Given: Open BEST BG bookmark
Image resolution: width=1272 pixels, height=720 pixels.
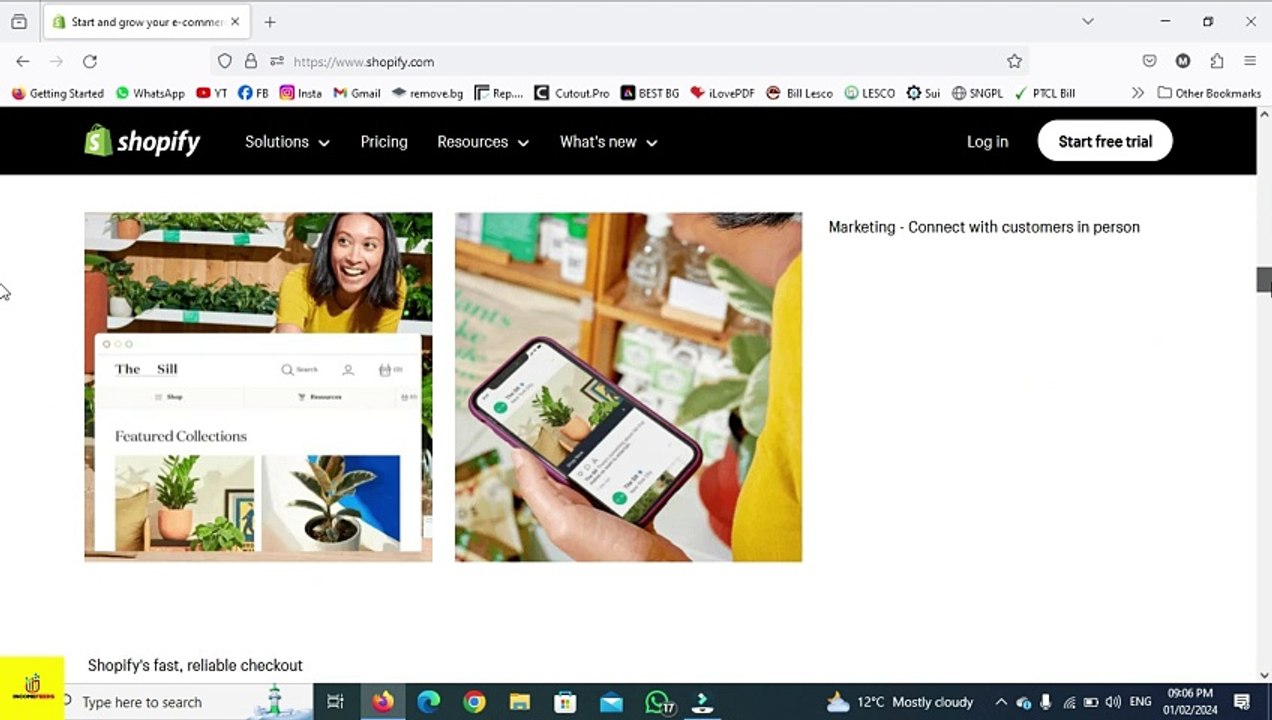Looking at the screenshot, I should [650, 93].
